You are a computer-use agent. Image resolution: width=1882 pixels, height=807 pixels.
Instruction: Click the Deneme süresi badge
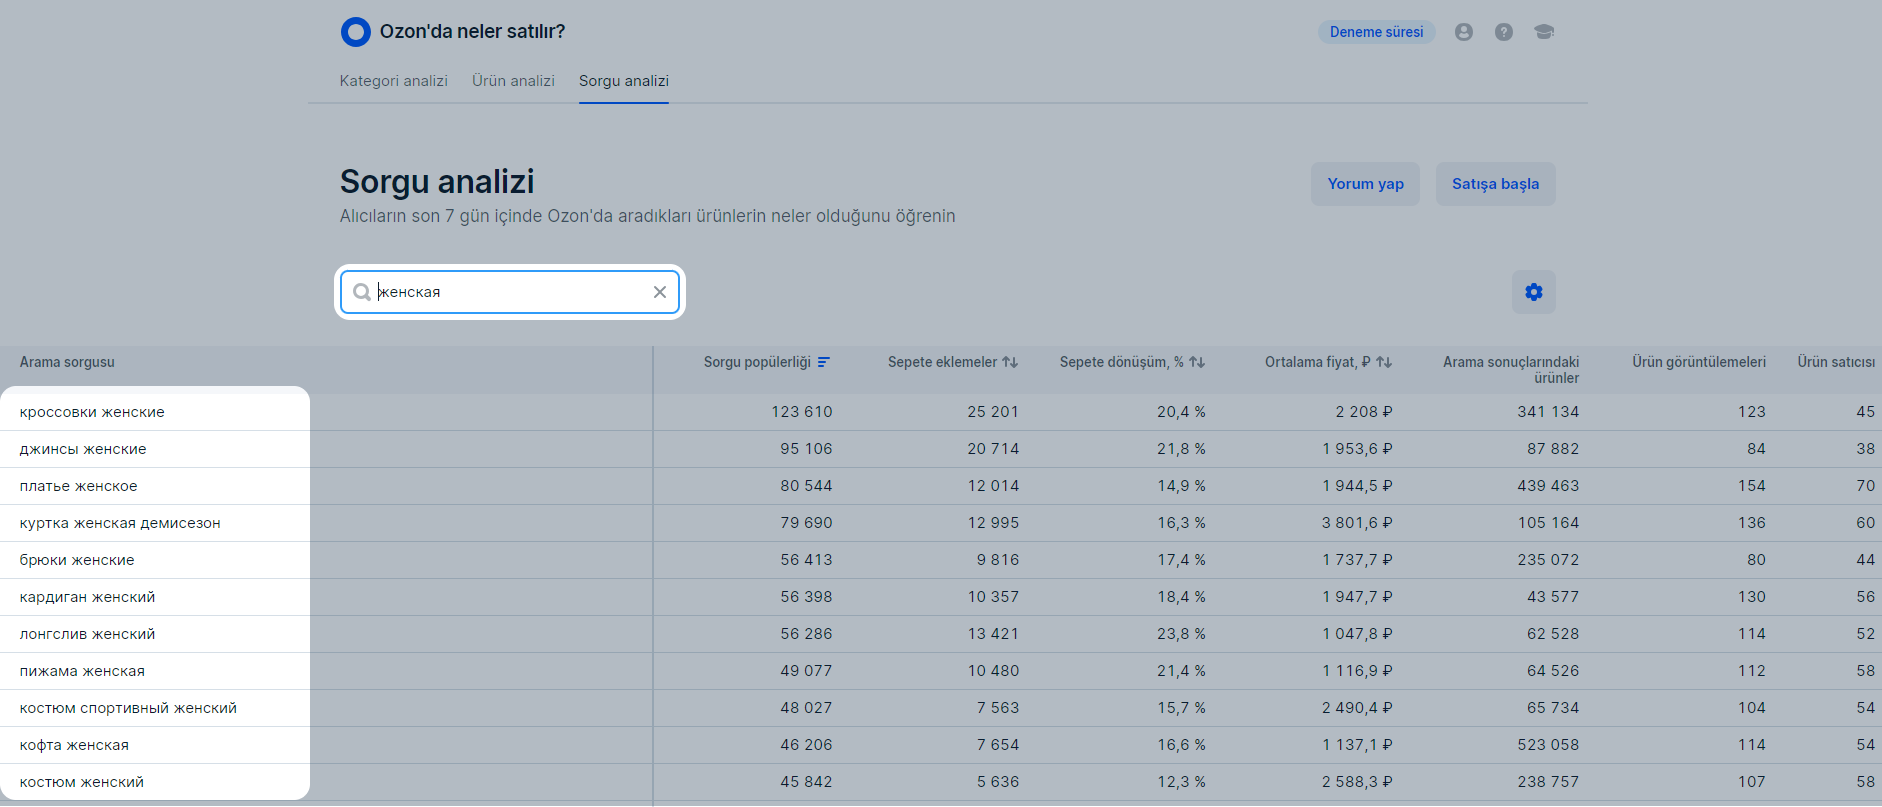1376,32
